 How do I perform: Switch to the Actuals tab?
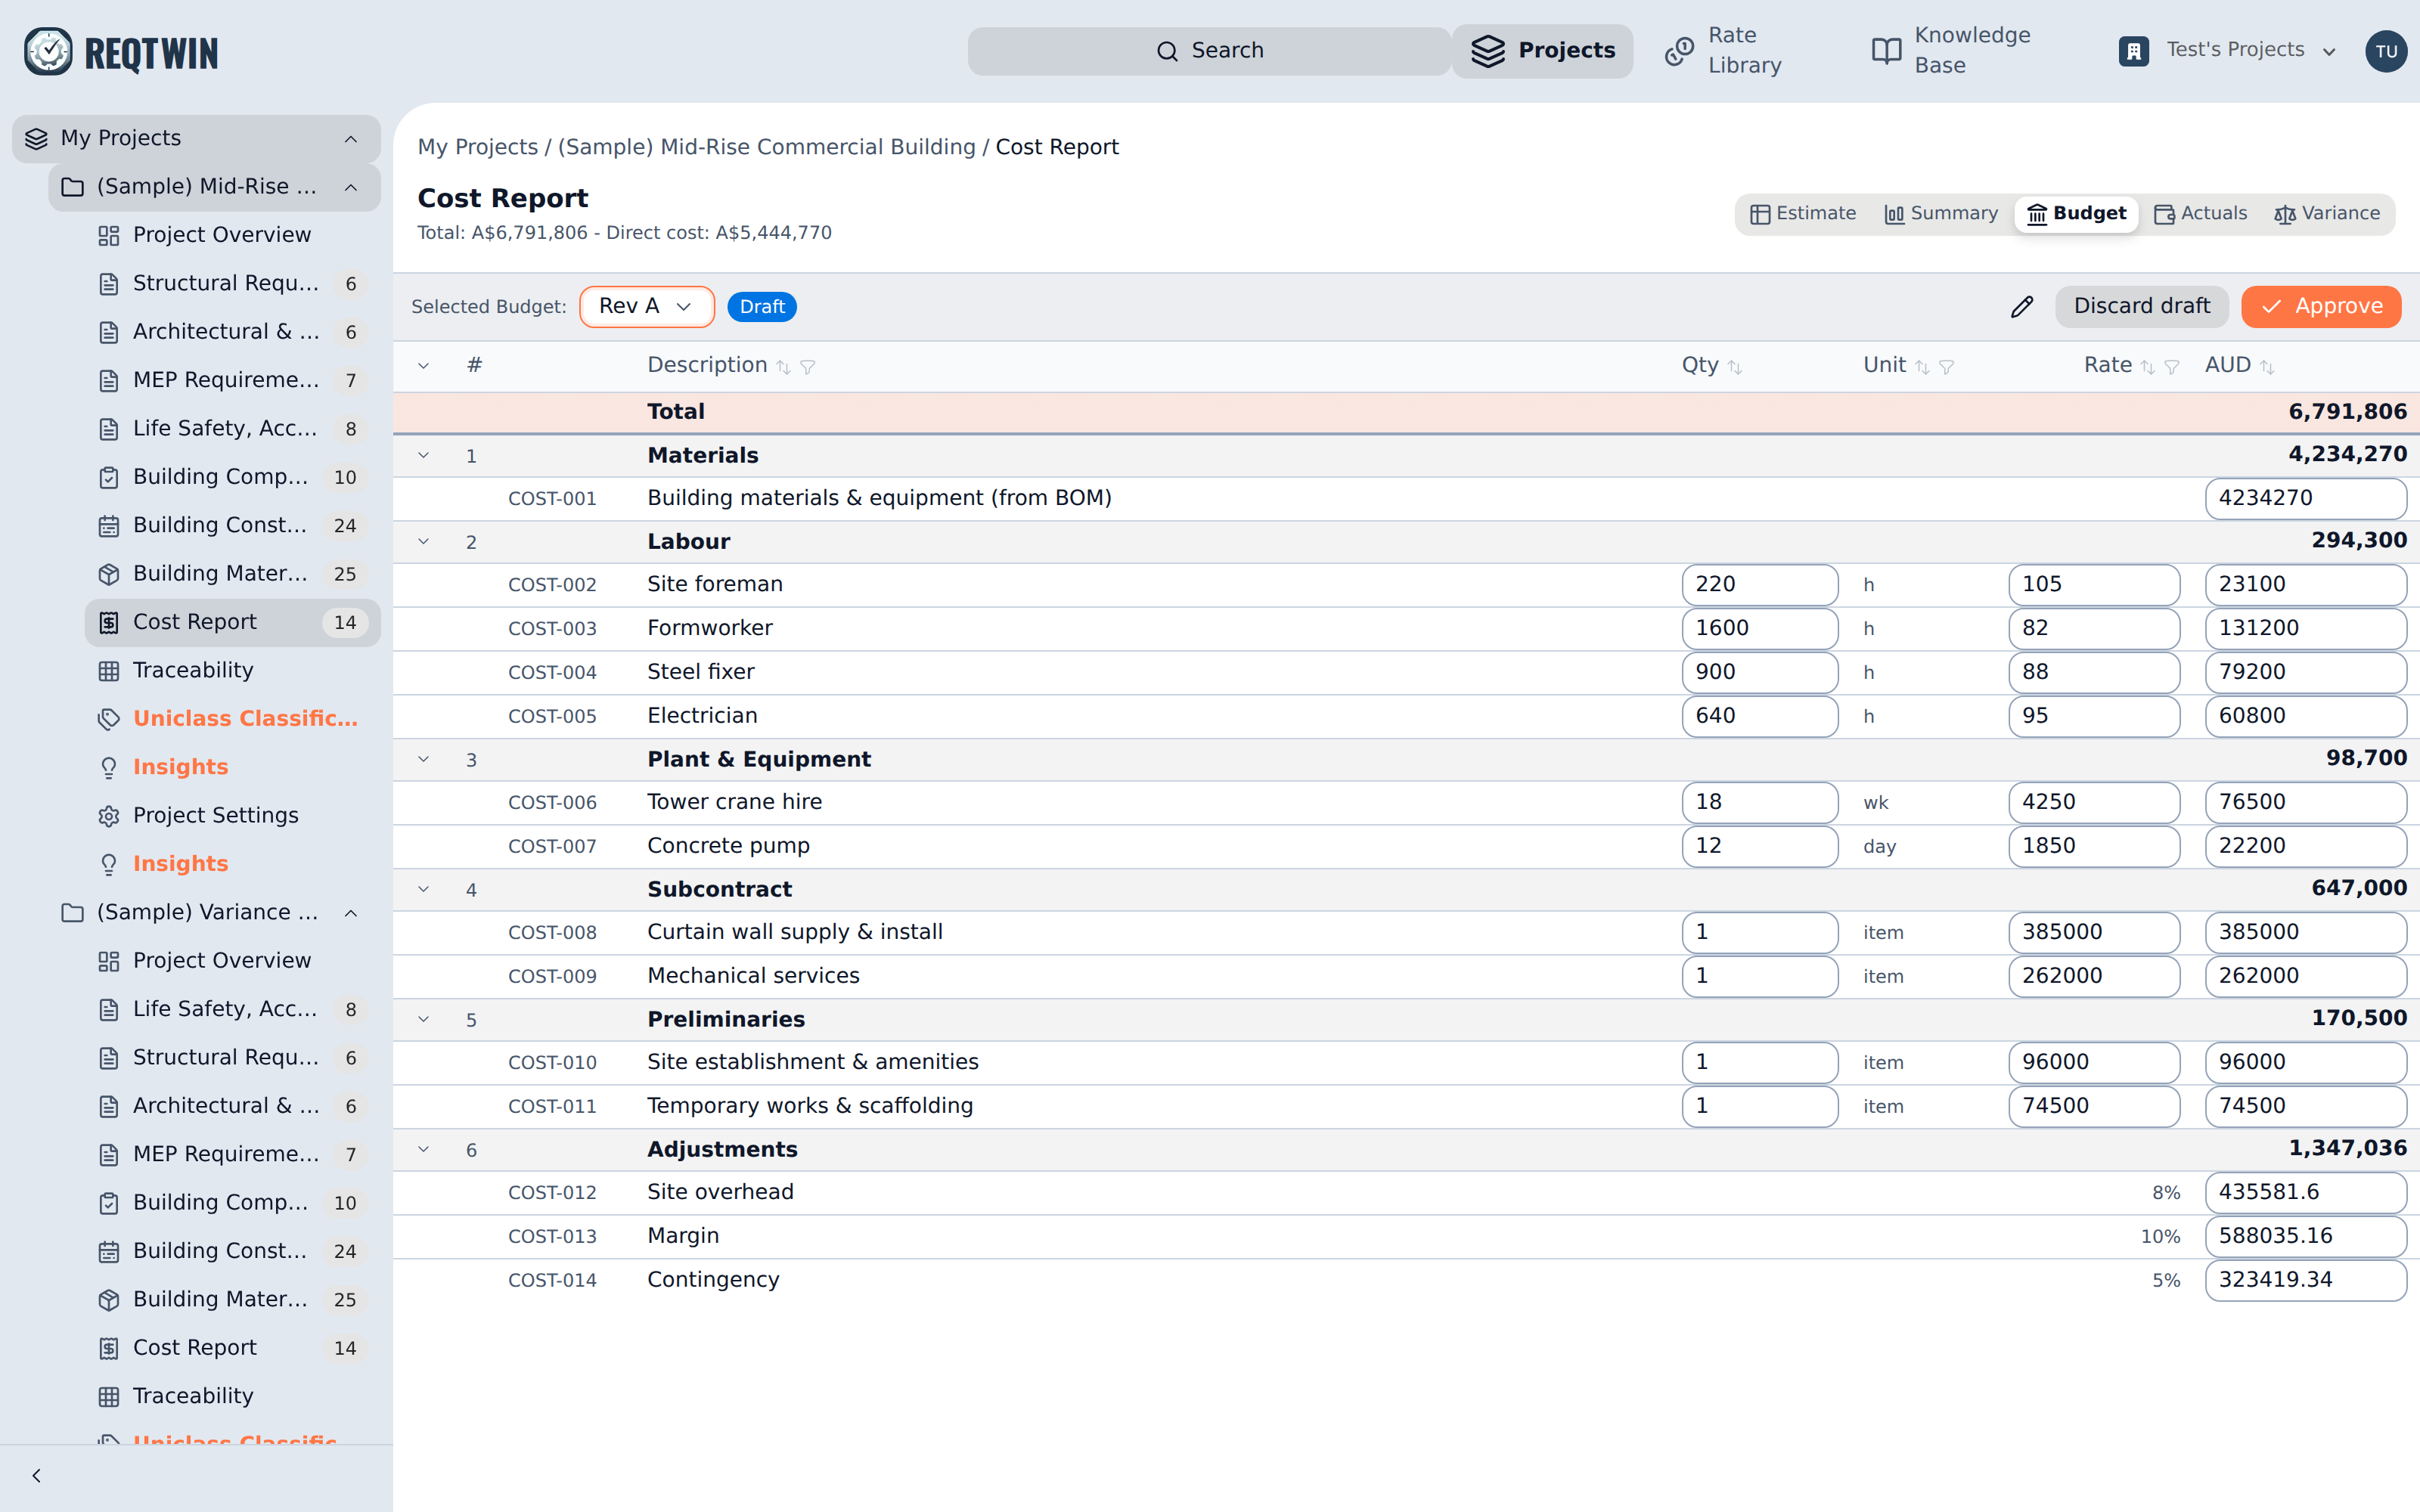(2201, 214)
